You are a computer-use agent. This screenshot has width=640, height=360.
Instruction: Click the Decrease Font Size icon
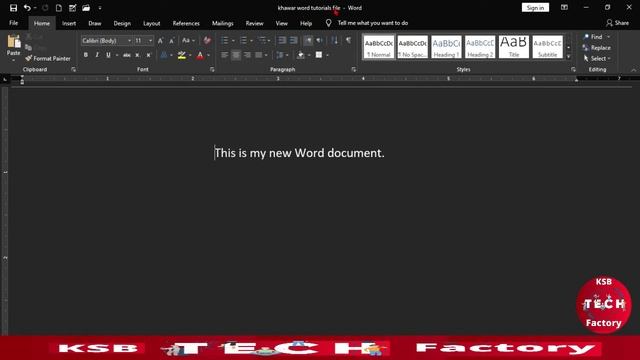click(171, 40)
